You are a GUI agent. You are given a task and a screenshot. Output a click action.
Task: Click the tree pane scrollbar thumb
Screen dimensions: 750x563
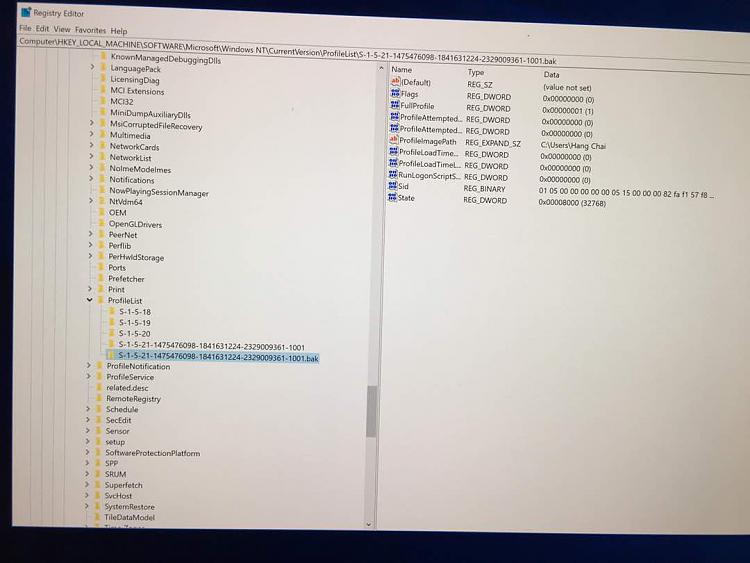tap(372, 411)
